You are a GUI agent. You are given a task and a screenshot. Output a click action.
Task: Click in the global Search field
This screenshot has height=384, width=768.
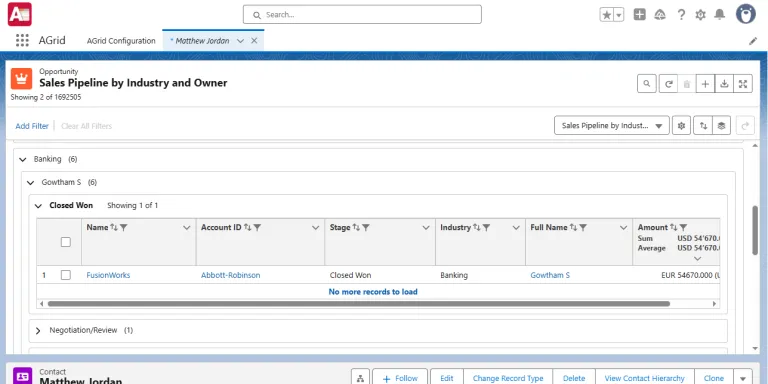362,15
